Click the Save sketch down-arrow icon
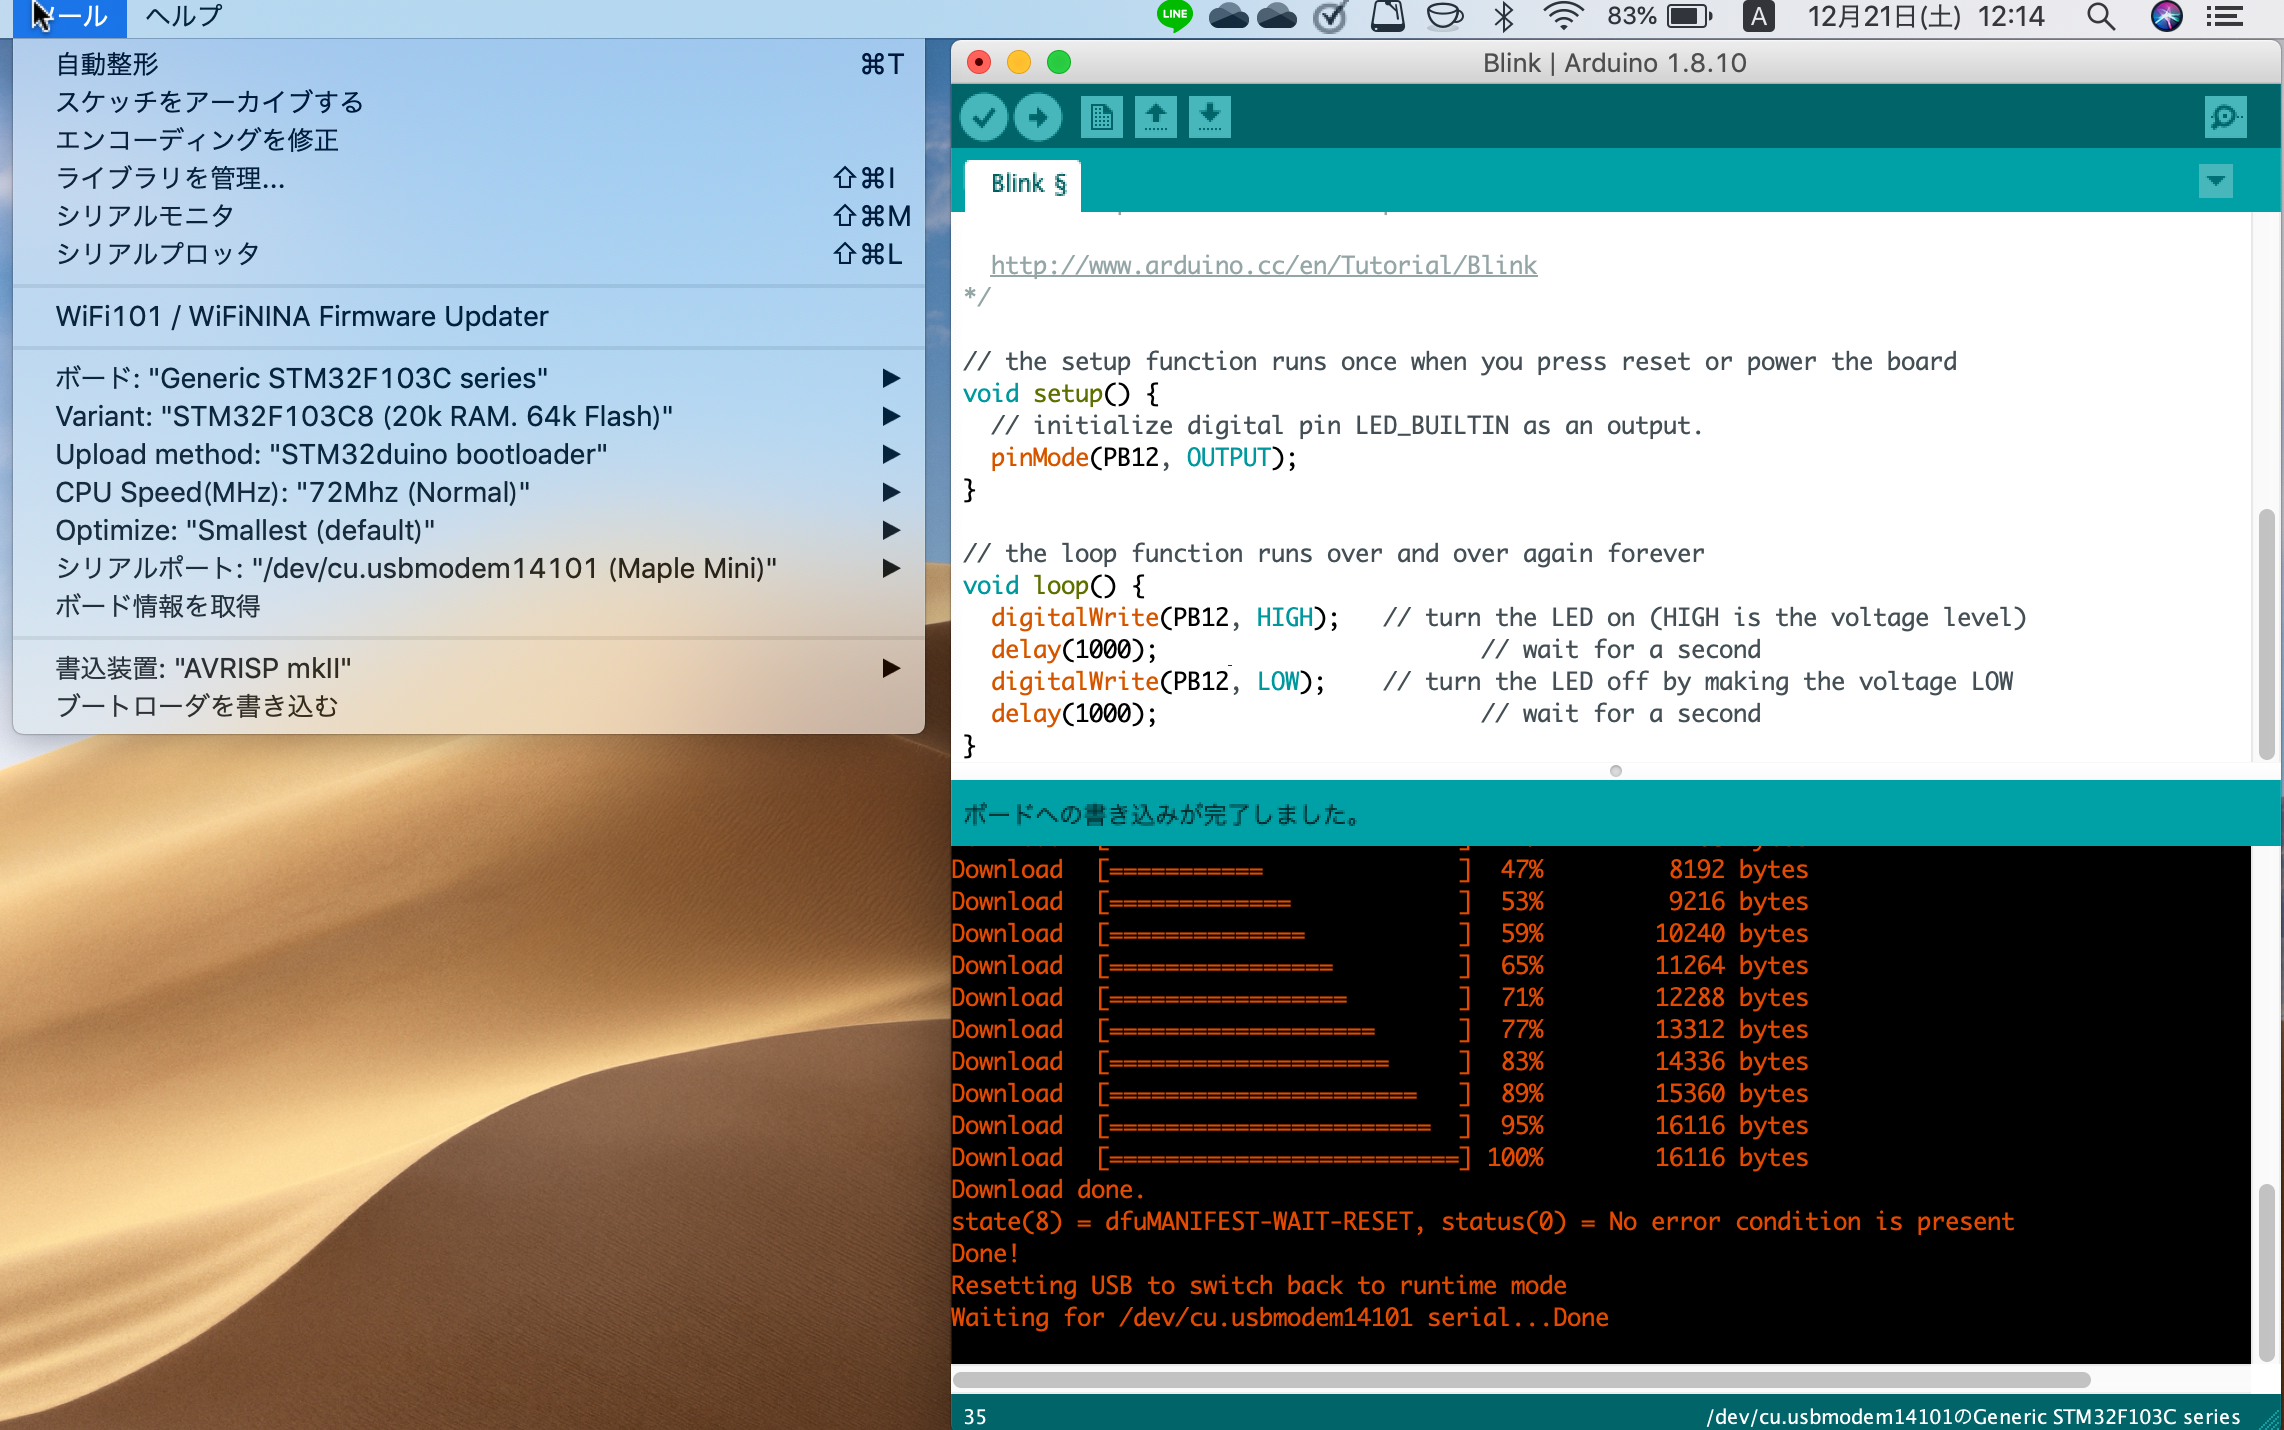 (x=1210, y=118)
